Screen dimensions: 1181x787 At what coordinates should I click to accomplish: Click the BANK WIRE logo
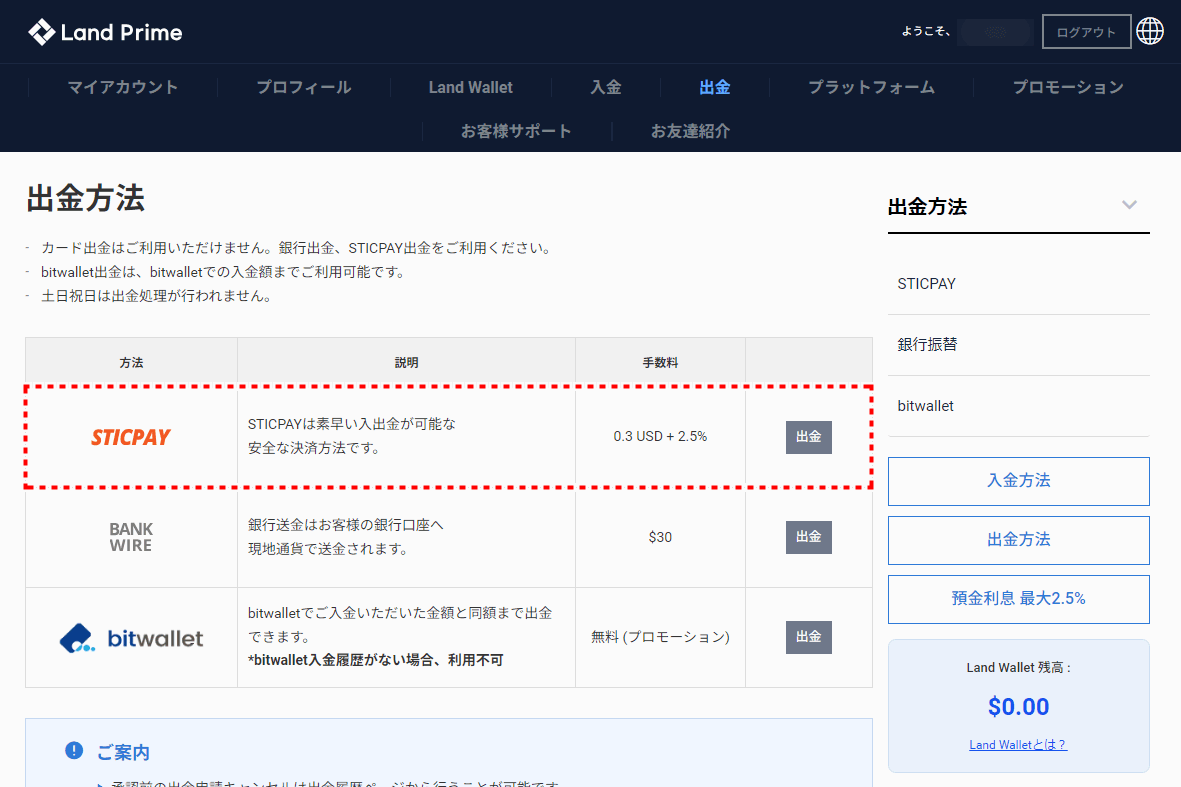(x=131, y=537)
